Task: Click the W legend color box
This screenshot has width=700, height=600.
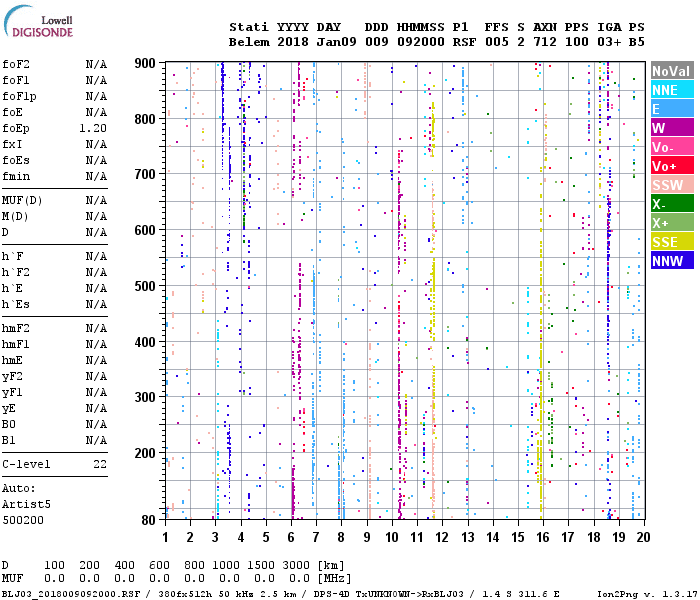Action: tap(672, 128)
